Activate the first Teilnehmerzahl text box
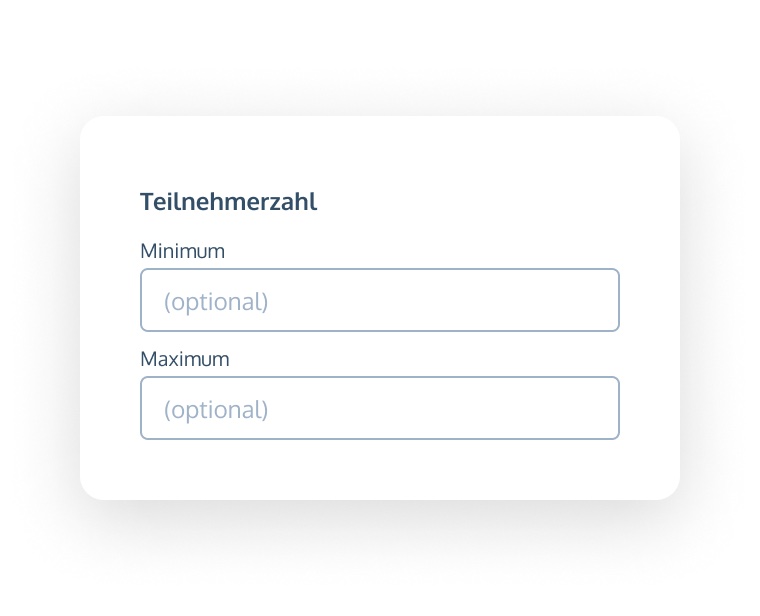This screenshot has width=760, height=616. tap(380, 300)
